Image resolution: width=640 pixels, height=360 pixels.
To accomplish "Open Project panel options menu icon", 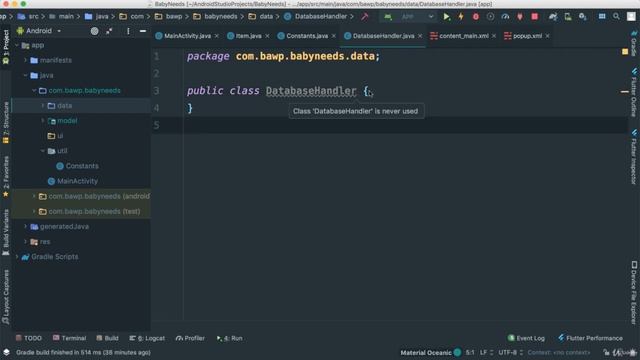I will click(x=128, y=31).
